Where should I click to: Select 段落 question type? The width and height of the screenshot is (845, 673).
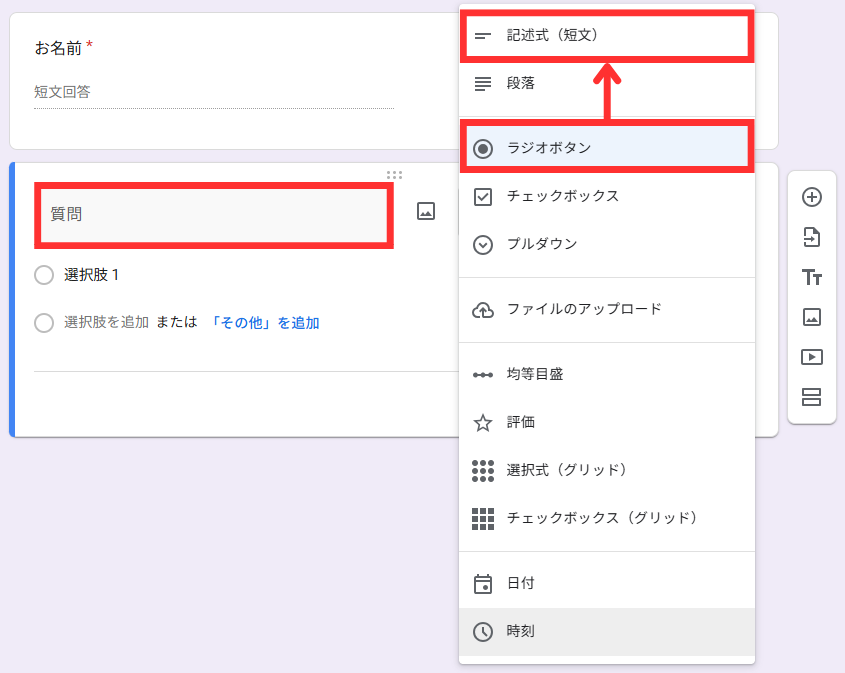tap(607, 84)
